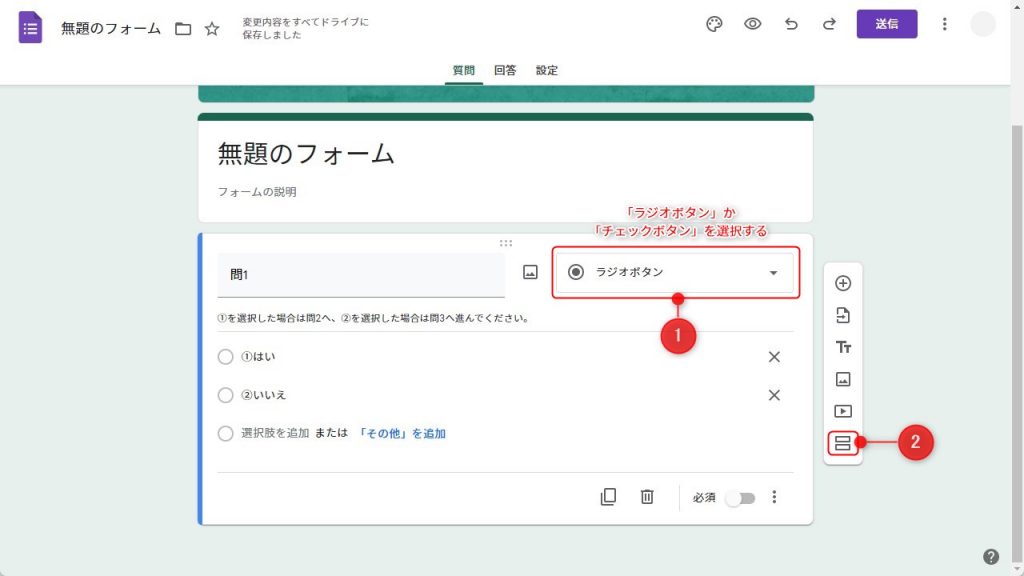Screen dimensions: 1024x576
Task: Click 「その他」を追加 link
Action: tap(402, 434)
